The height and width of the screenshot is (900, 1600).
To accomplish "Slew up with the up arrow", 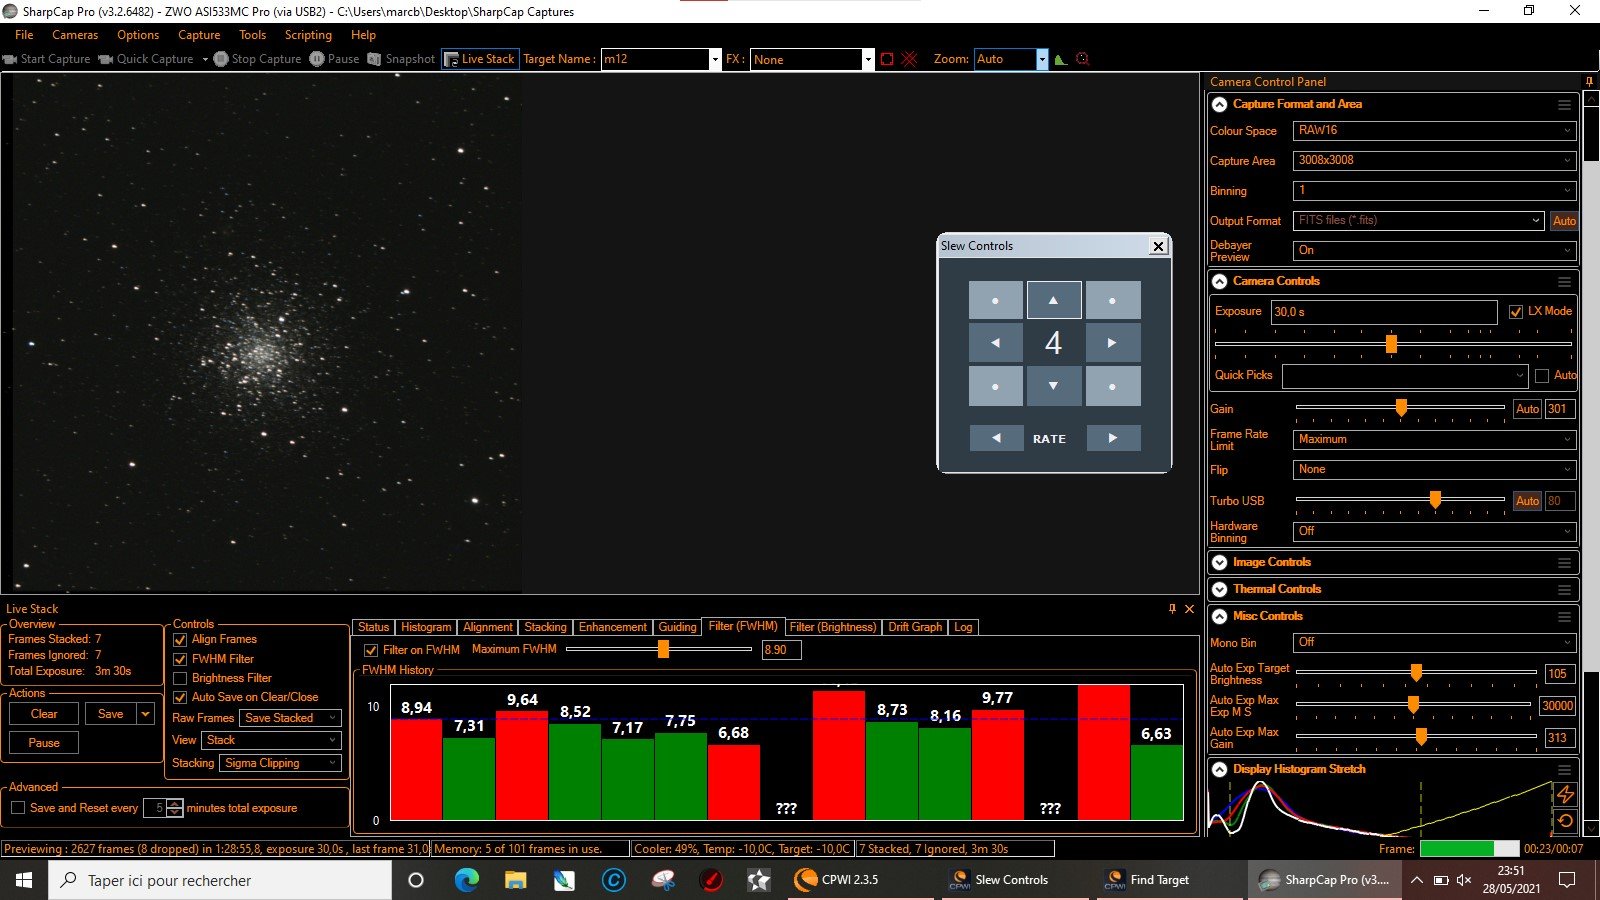I will coord(1054,300).
